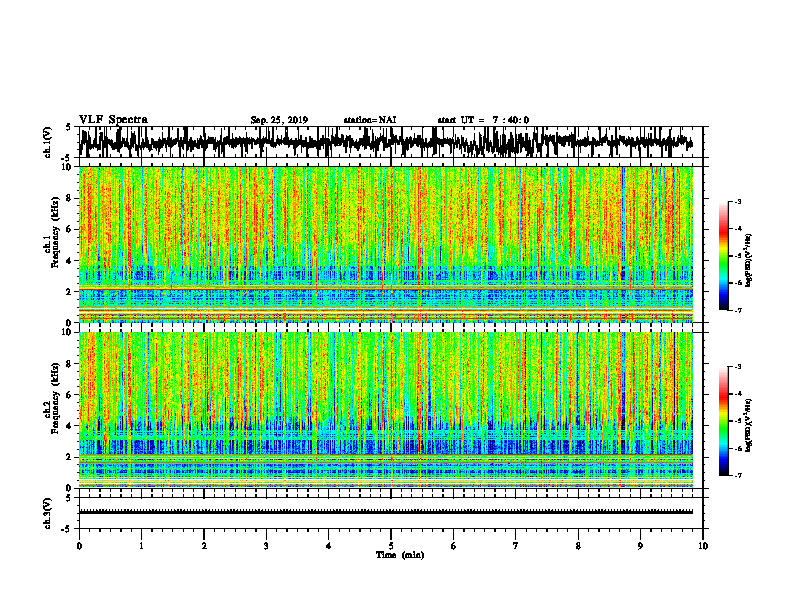This screenshot has height=612, width=792.
Task: Click the "station=NAI" header label
Action: pyautogui.click(x=370, y=120)
